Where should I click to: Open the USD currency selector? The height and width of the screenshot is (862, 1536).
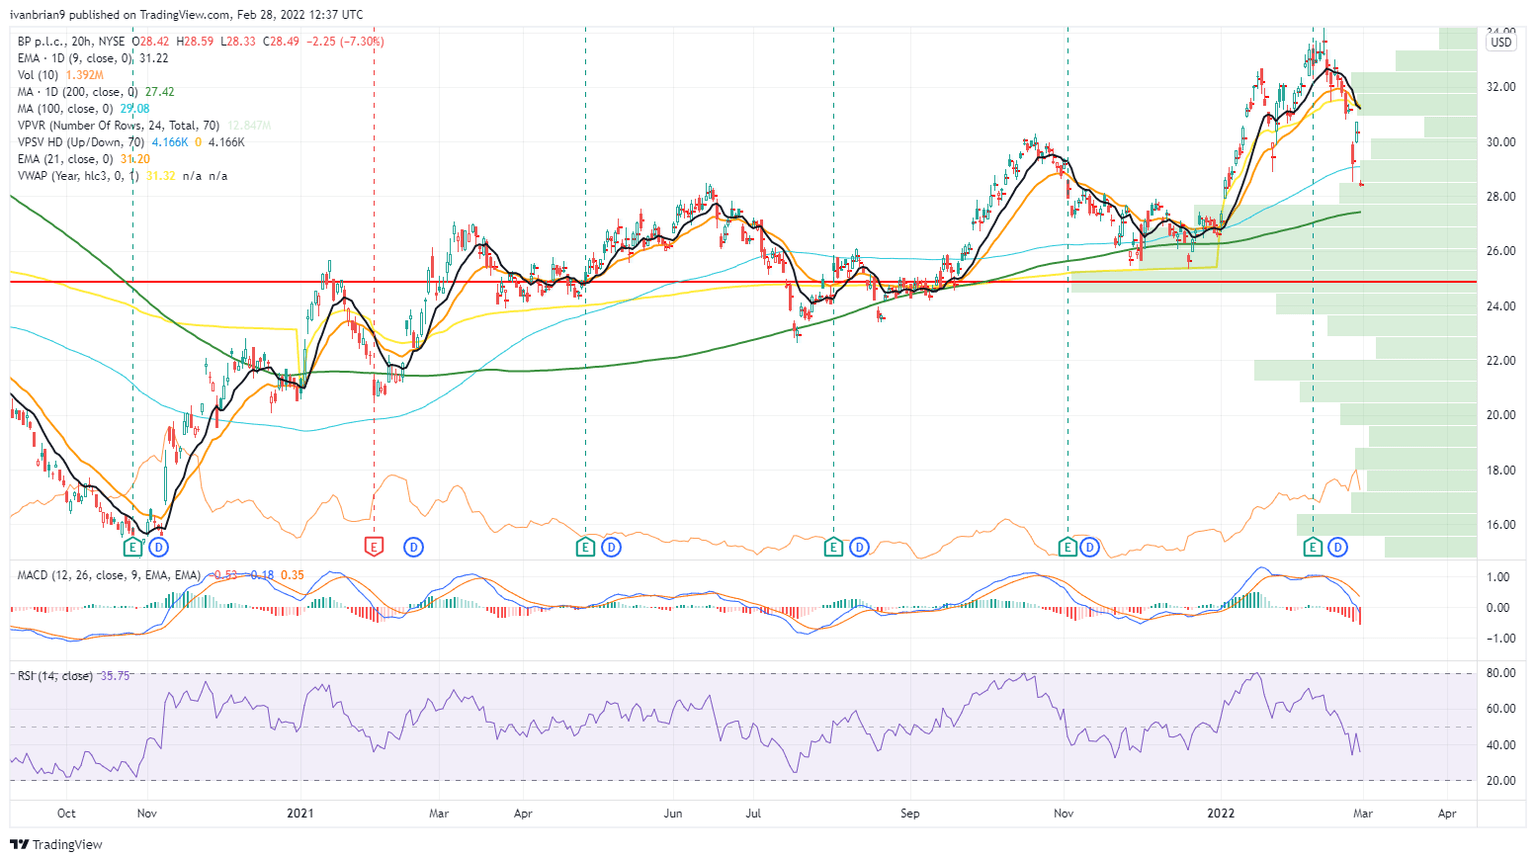pyautogui.click(x=1501, y=43)
